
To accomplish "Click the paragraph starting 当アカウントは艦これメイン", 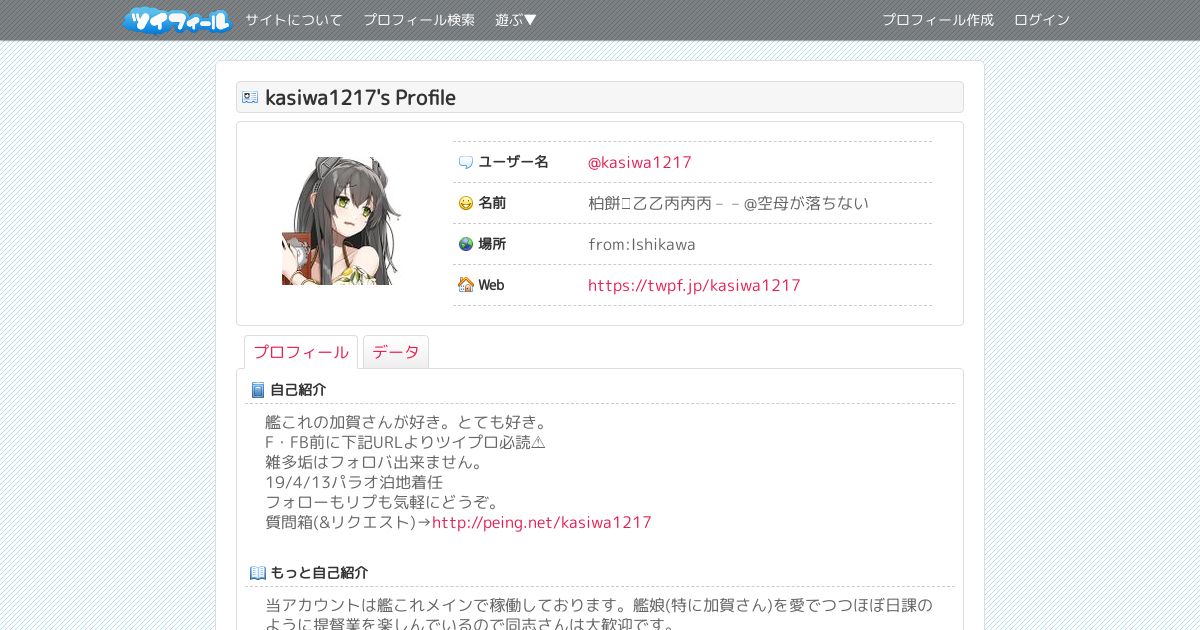I will click(599, 615).
